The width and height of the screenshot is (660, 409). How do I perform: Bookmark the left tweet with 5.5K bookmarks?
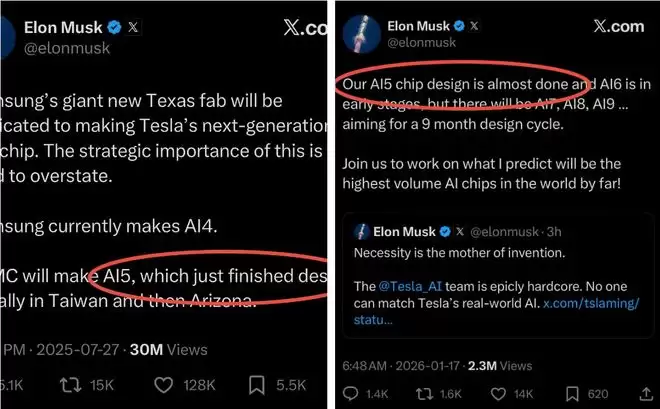coord(257,386)
